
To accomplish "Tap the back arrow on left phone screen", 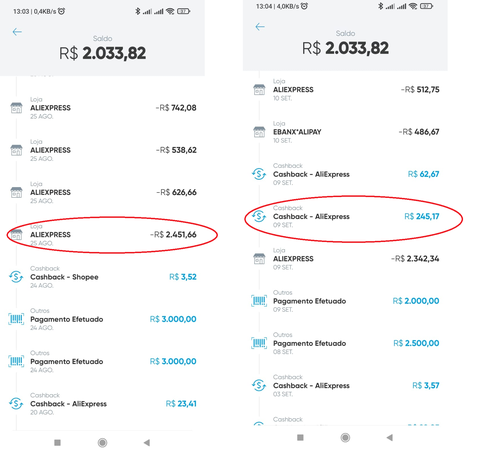I will coord(17,32).
